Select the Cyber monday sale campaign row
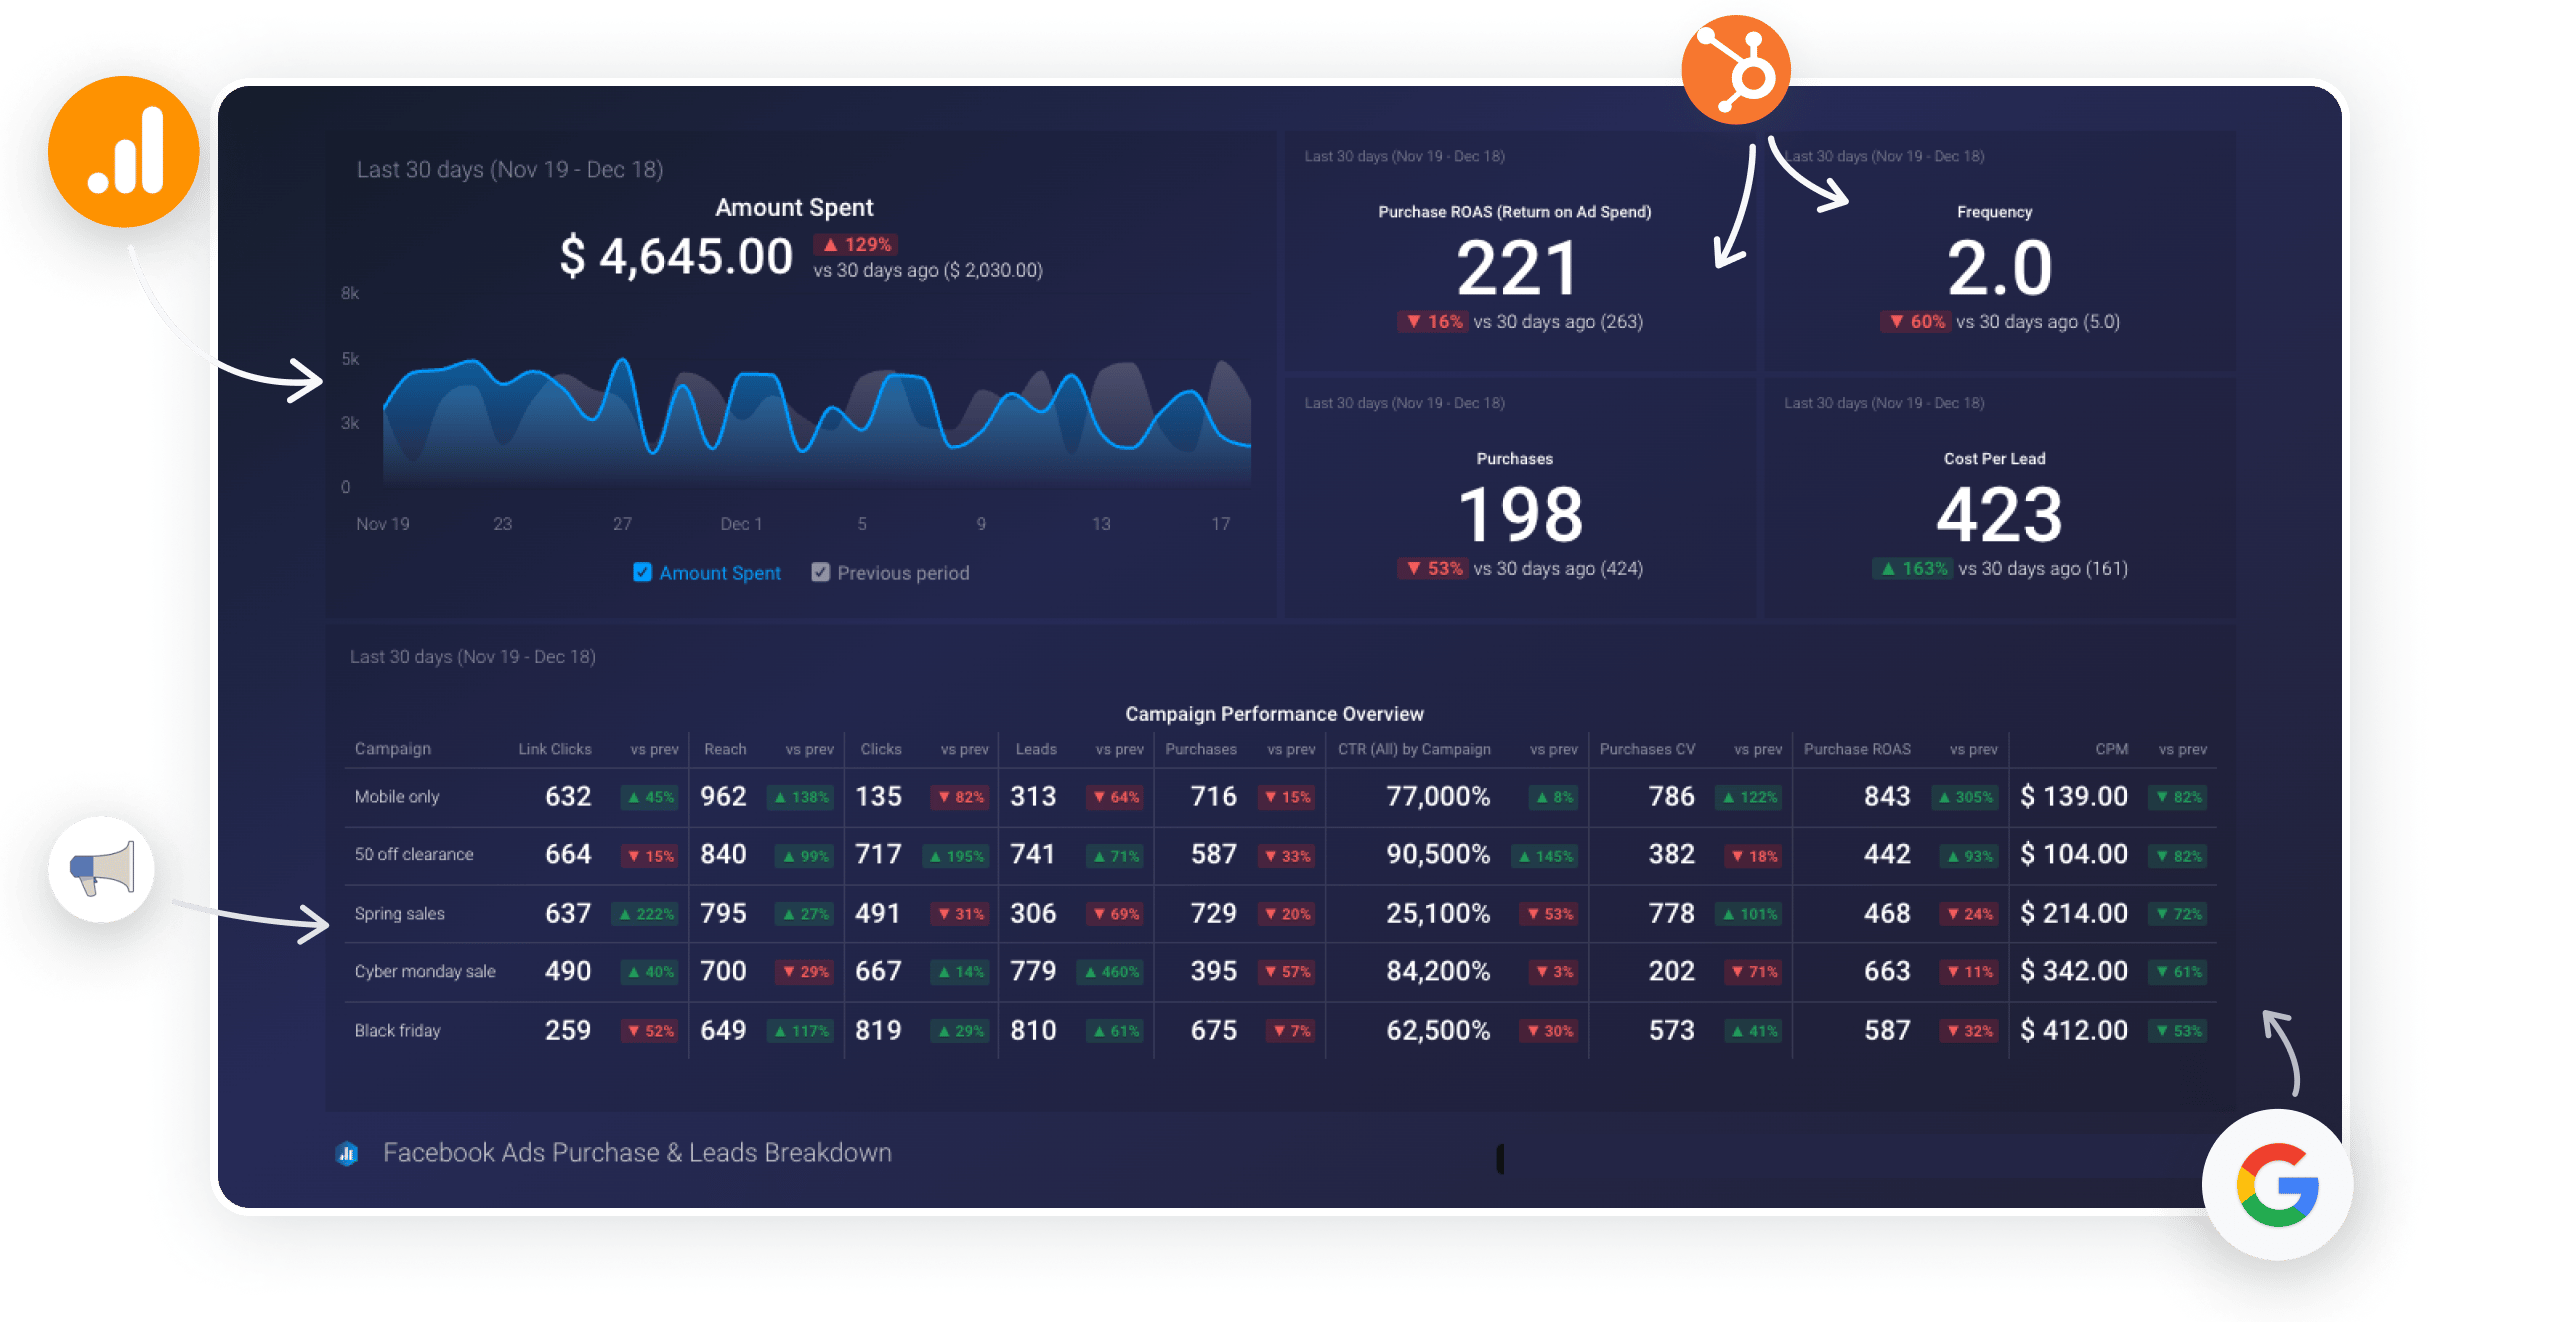This screenshot has height=1322, width=2560. 1280,971
